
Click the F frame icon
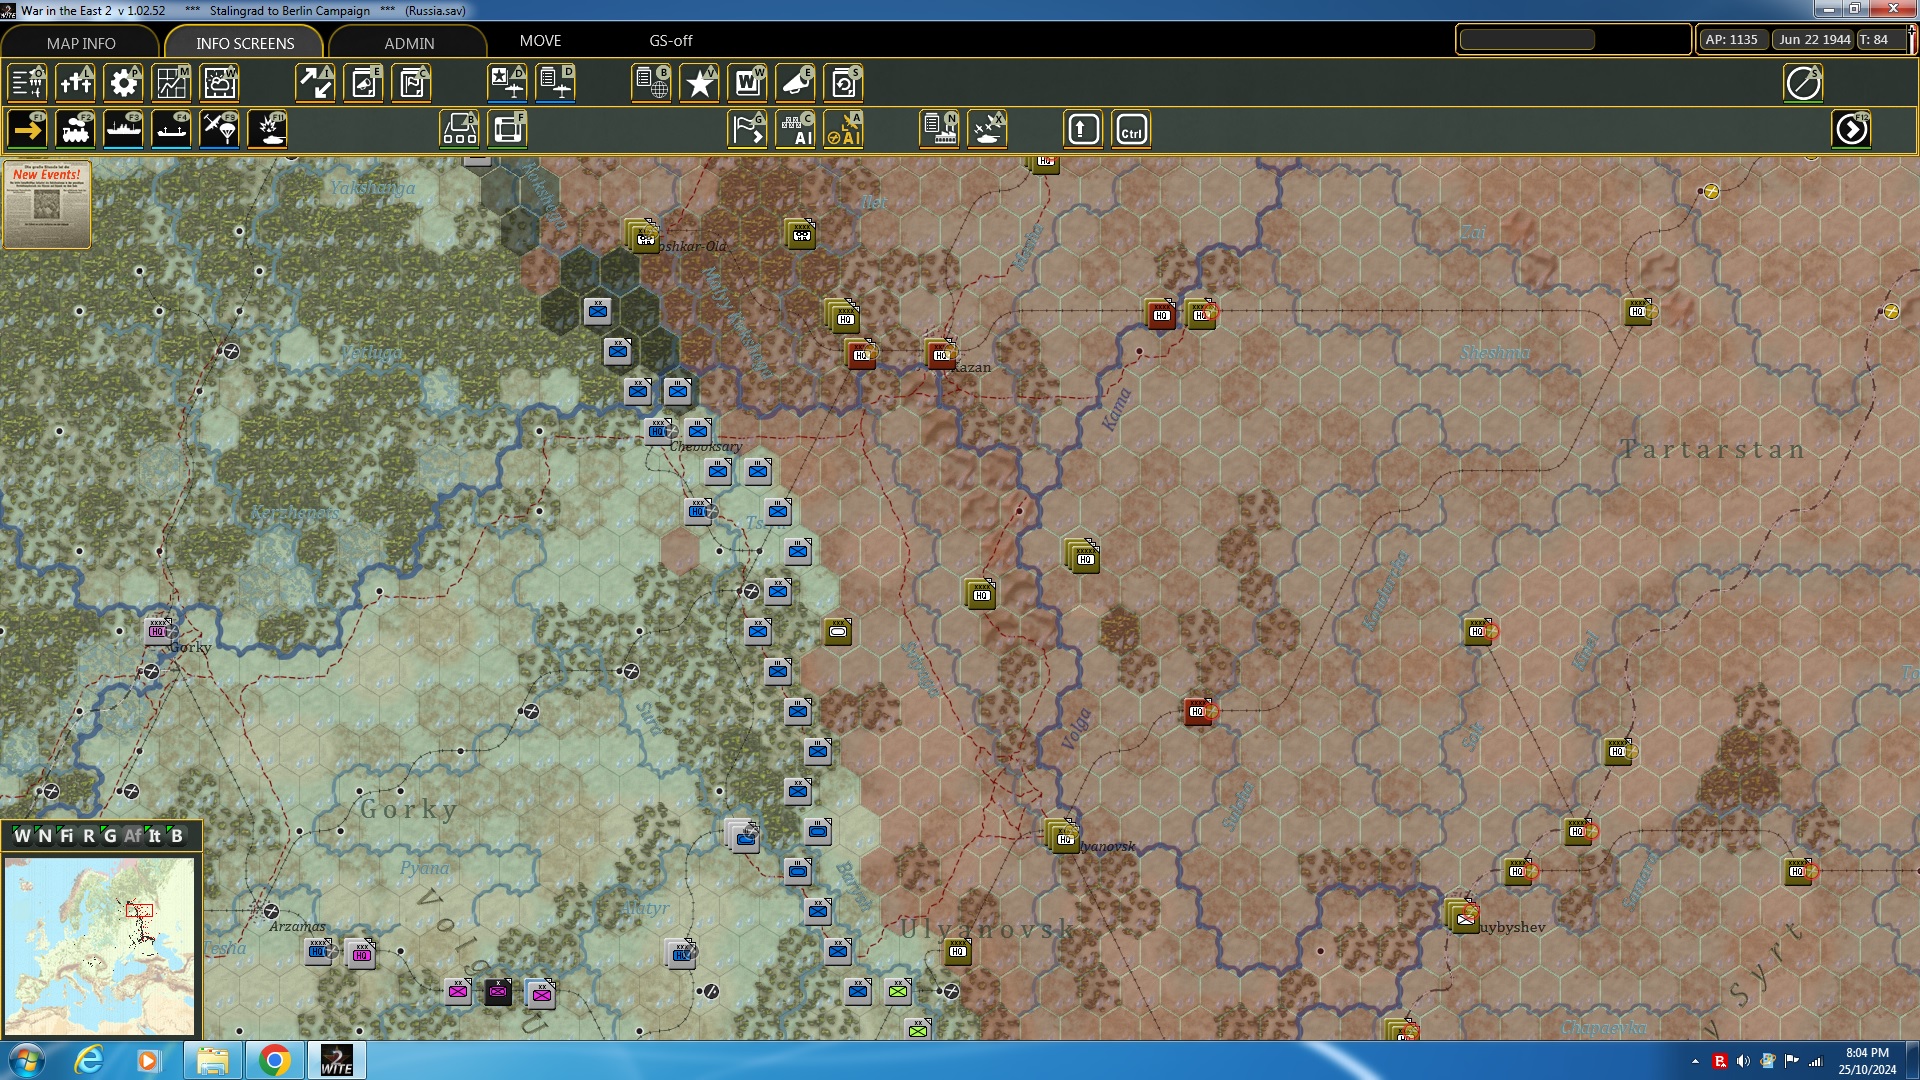click(508, 129)
